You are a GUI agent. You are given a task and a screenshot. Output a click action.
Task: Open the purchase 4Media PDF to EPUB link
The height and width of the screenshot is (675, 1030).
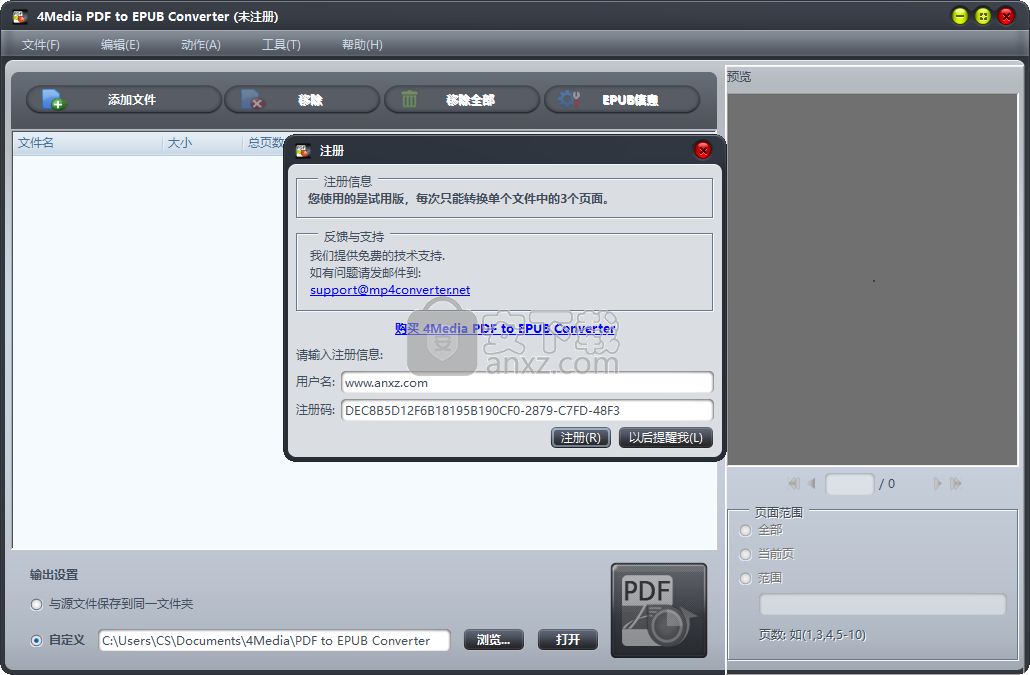504,328
